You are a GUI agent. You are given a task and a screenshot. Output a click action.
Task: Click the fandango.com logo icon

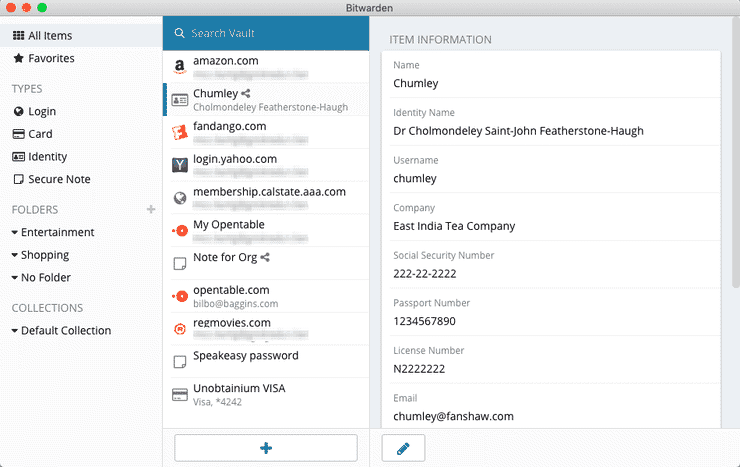pos(179,133)
